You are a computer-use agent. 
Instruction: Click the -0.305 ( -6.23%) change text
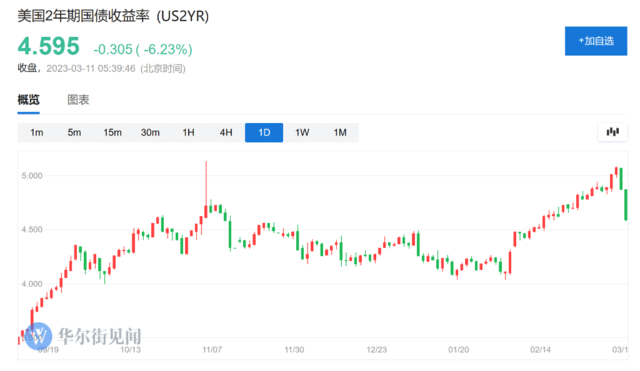143,49
